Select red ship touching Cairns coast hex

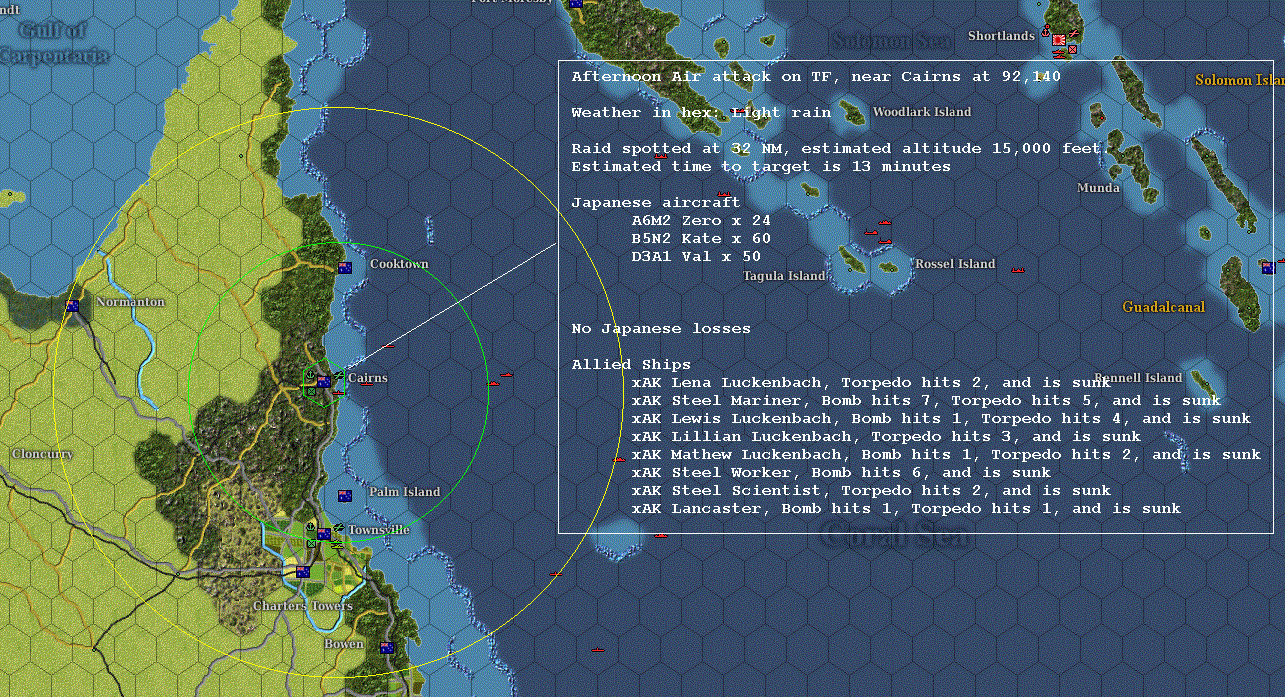(x=338, y=393)
